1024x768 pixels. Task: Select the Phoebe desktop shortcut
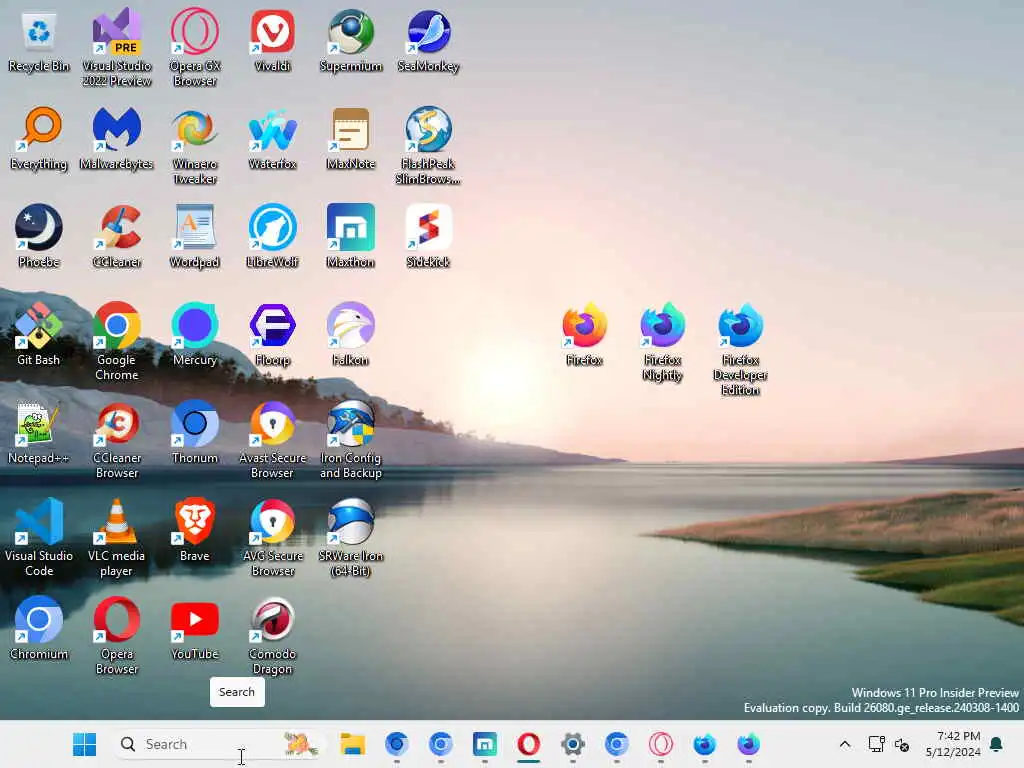[x=39, y=236]
